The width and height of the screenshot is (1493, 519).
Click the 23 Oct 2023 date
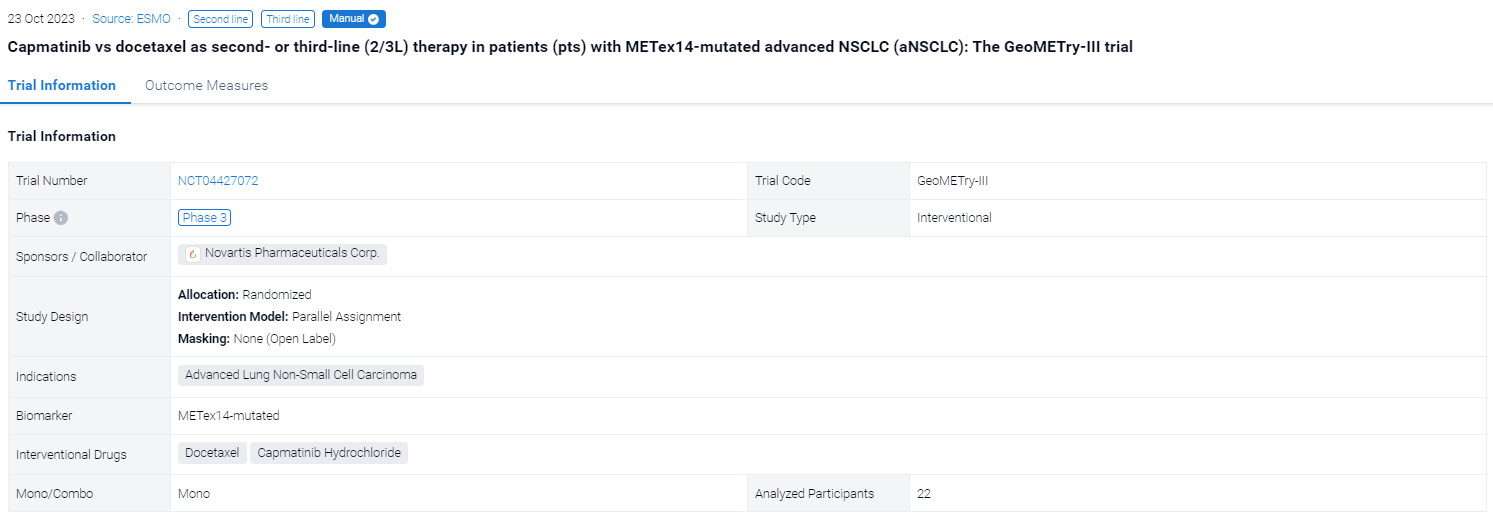pyautogui.click(x=41, y=19)
